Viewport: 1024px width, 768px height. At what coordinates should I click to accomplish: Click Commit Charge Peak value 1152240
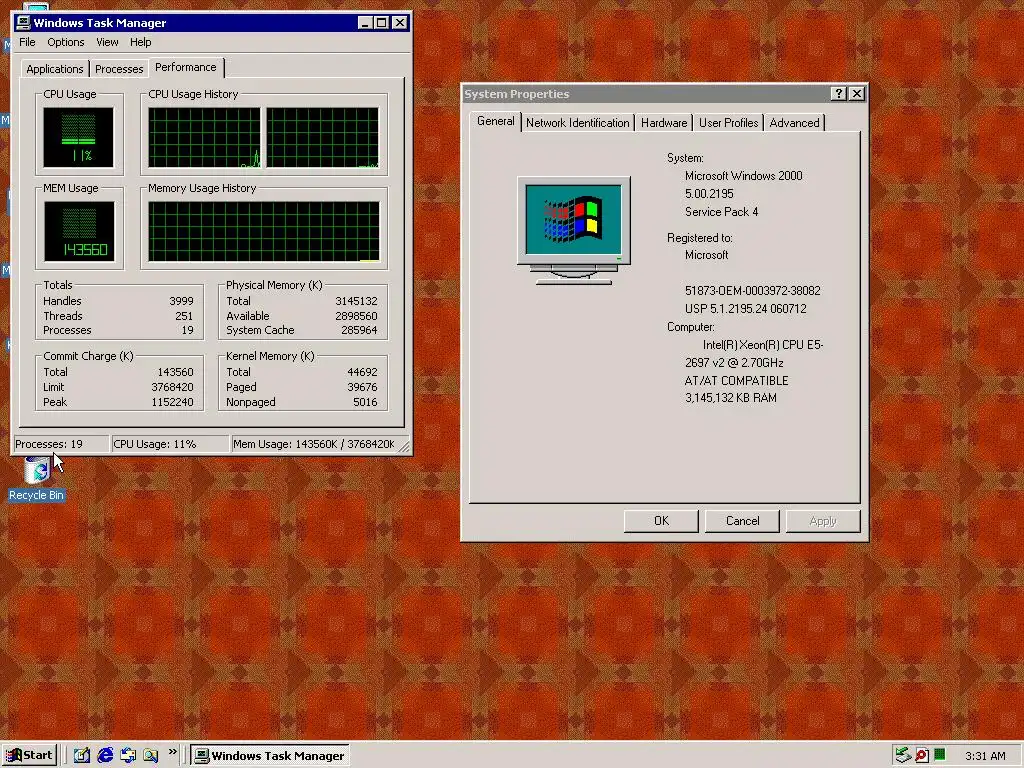click(172, 402)
